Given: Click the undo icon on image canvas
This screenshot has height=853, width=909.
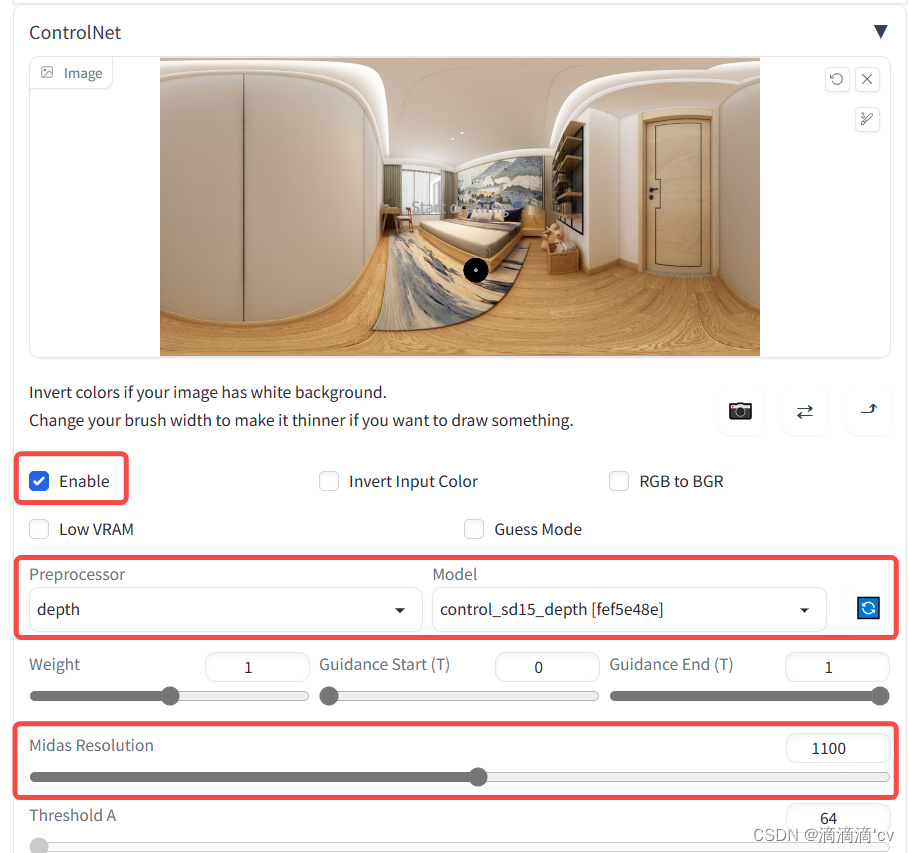Looking at the screenshot, I should pos(837,79).
